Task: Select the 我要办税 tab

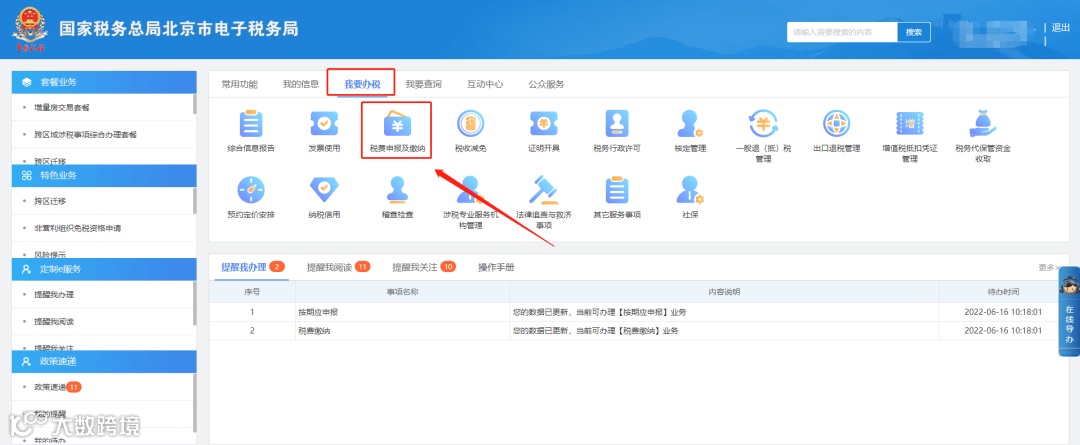Action: coord(362,85)
